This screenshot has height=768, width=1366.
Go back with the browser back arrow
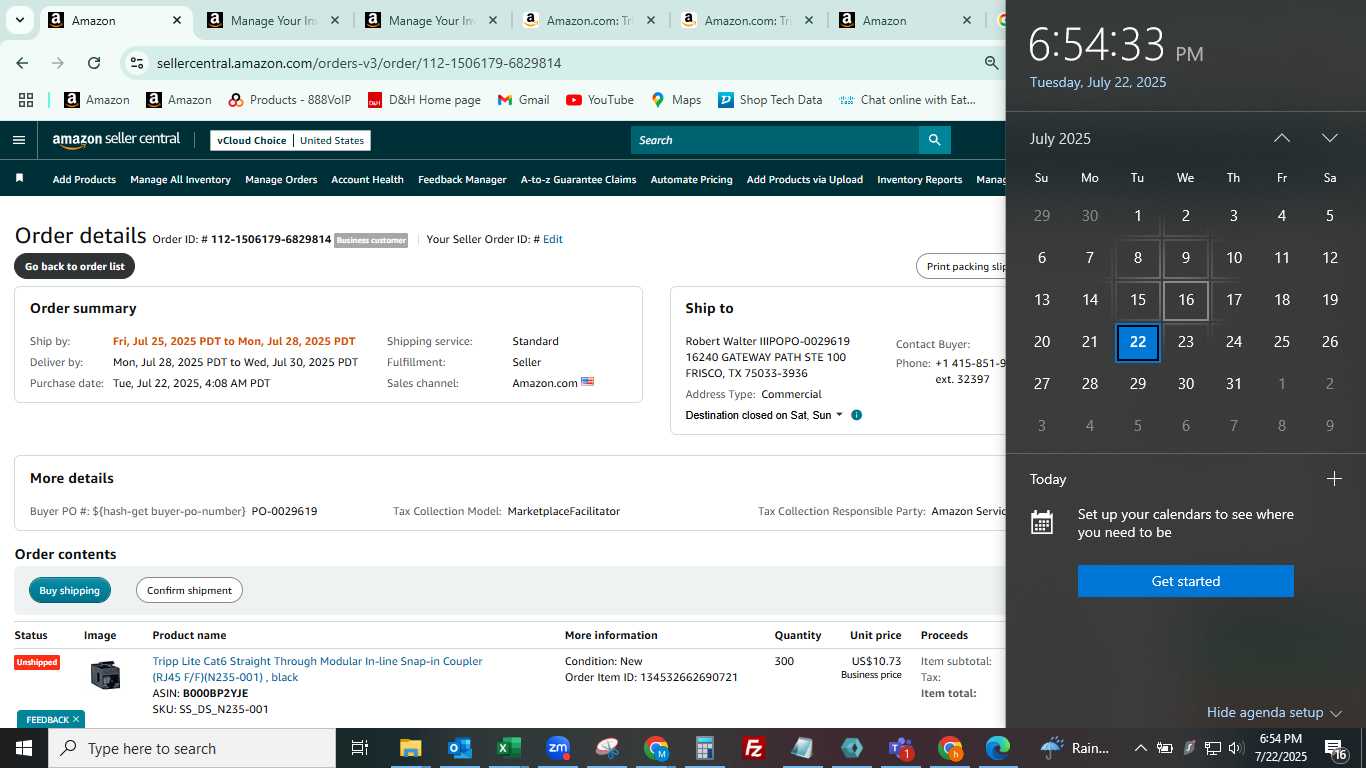click(22, 63)
